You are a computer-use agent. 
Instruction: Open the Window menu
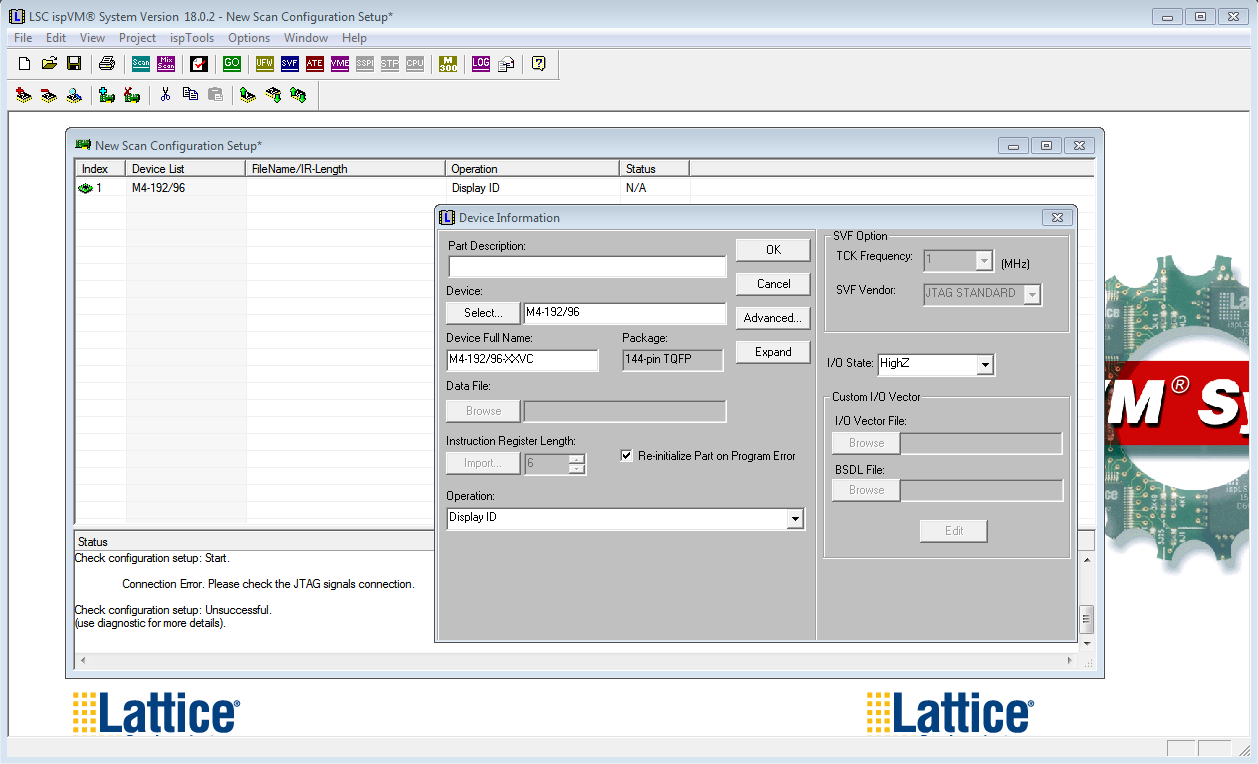coord(306,38)
